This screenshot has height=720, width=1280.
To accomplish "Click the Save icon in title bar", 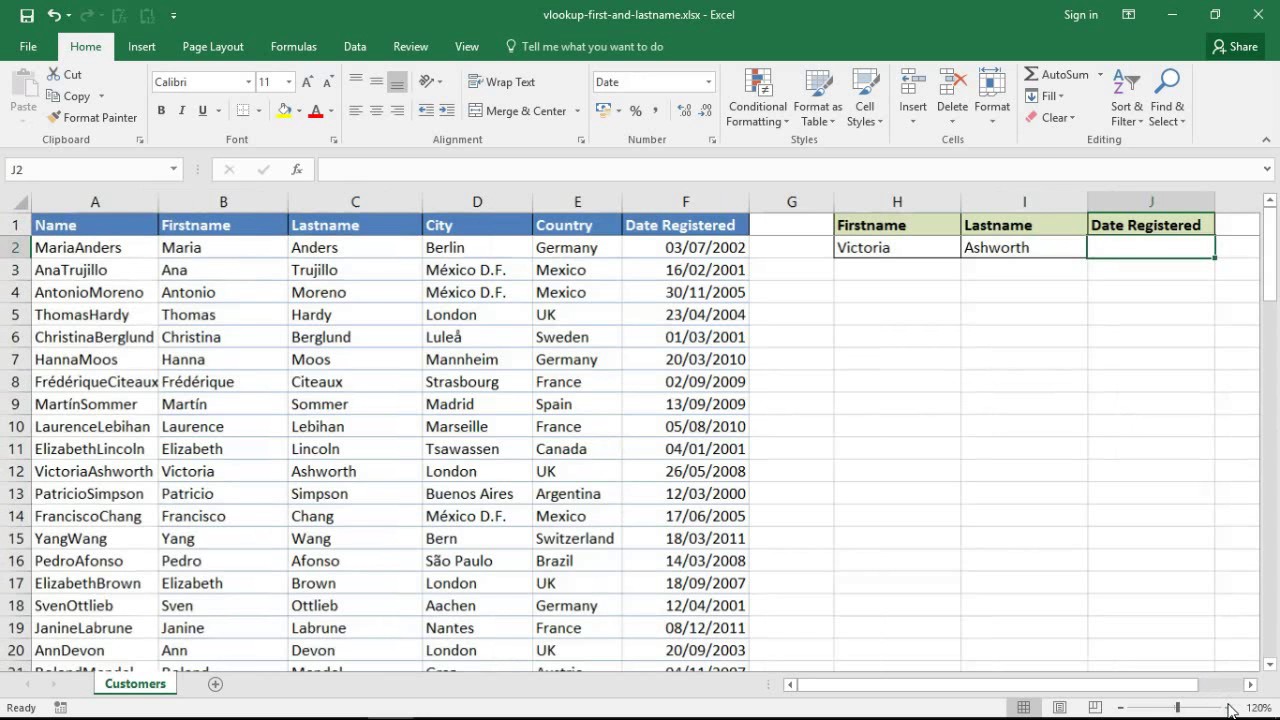I will tap(27, 15).
